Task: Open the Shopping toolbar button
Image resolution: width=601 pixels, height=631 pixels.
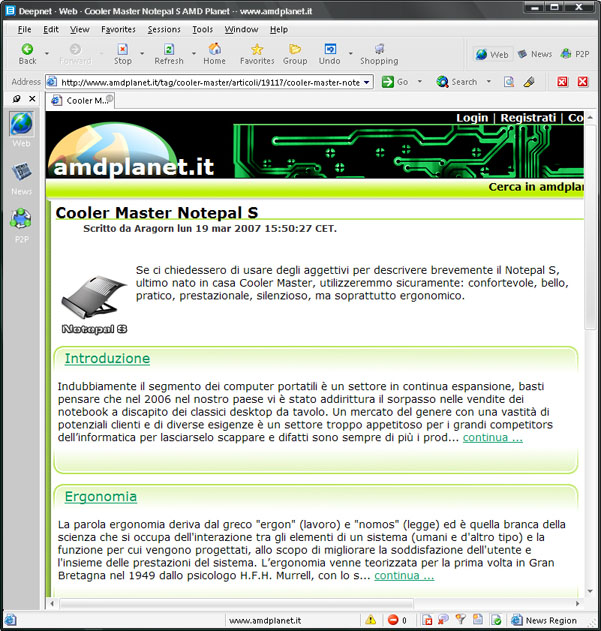Action: pos(379,54)
